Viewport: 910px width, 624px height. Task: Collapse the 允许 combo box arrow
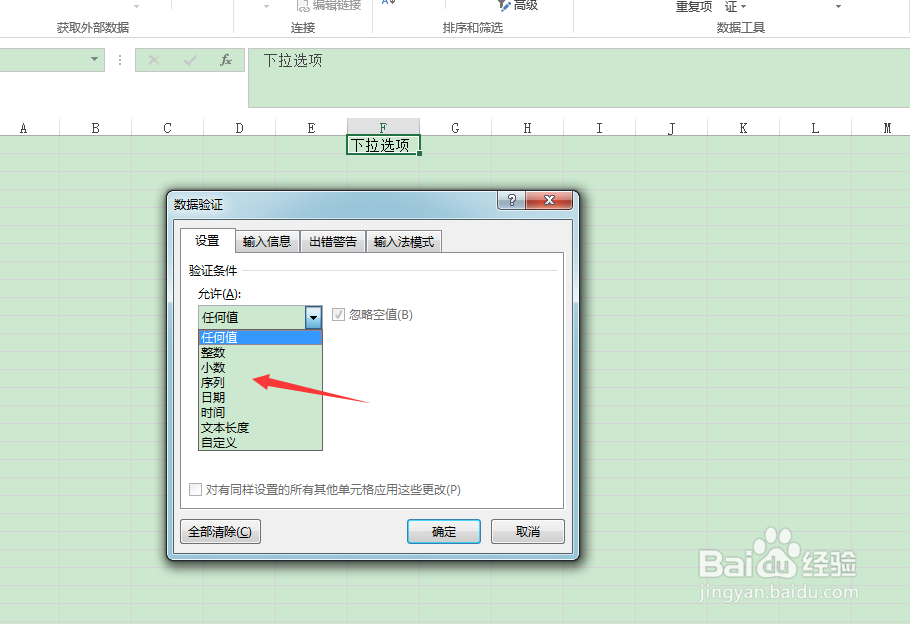(313, 318)
